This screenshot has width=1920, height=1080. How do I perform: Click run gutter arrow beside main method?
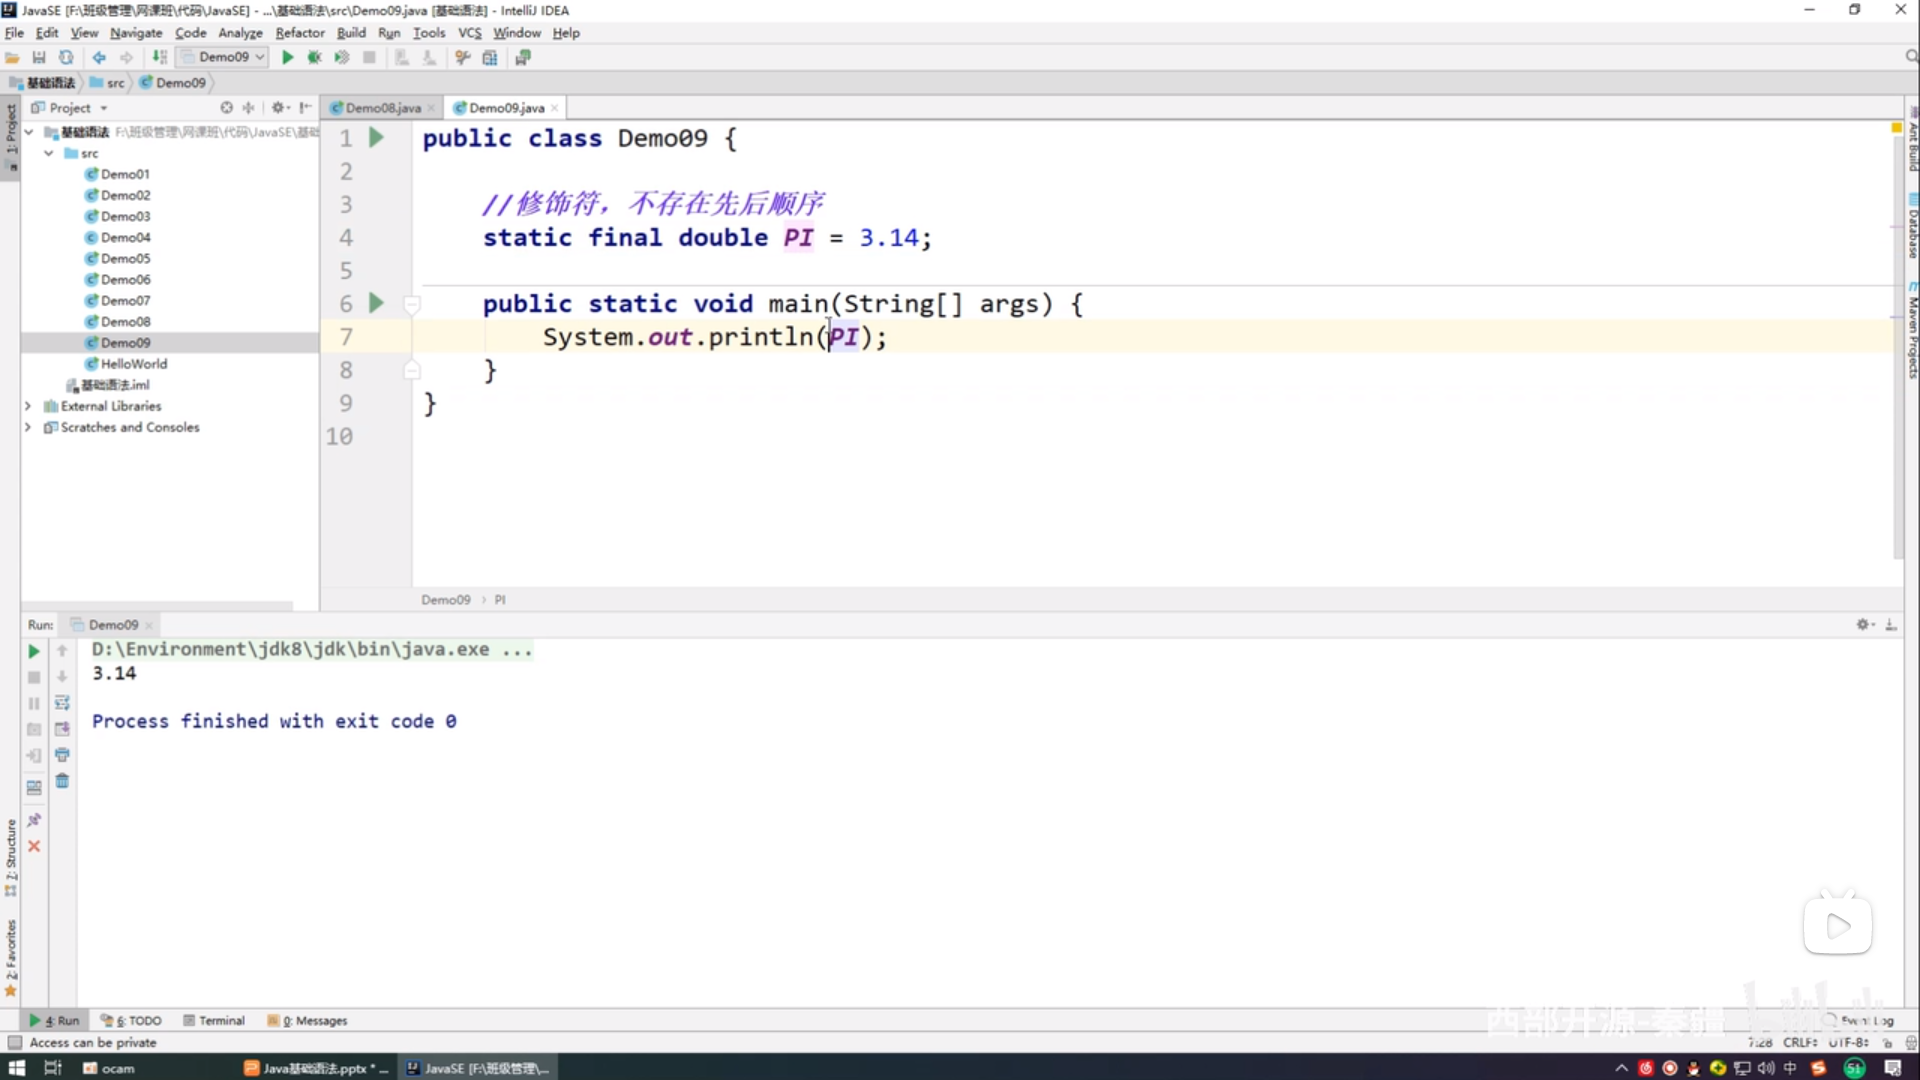(376, 303)
